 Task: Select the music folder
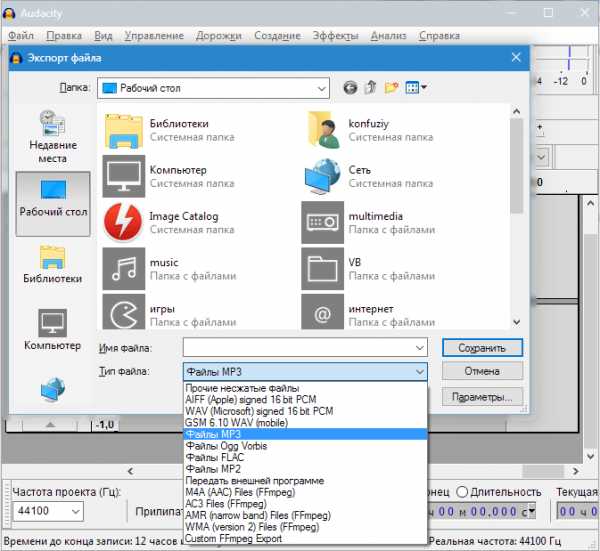tap(170, 269)
